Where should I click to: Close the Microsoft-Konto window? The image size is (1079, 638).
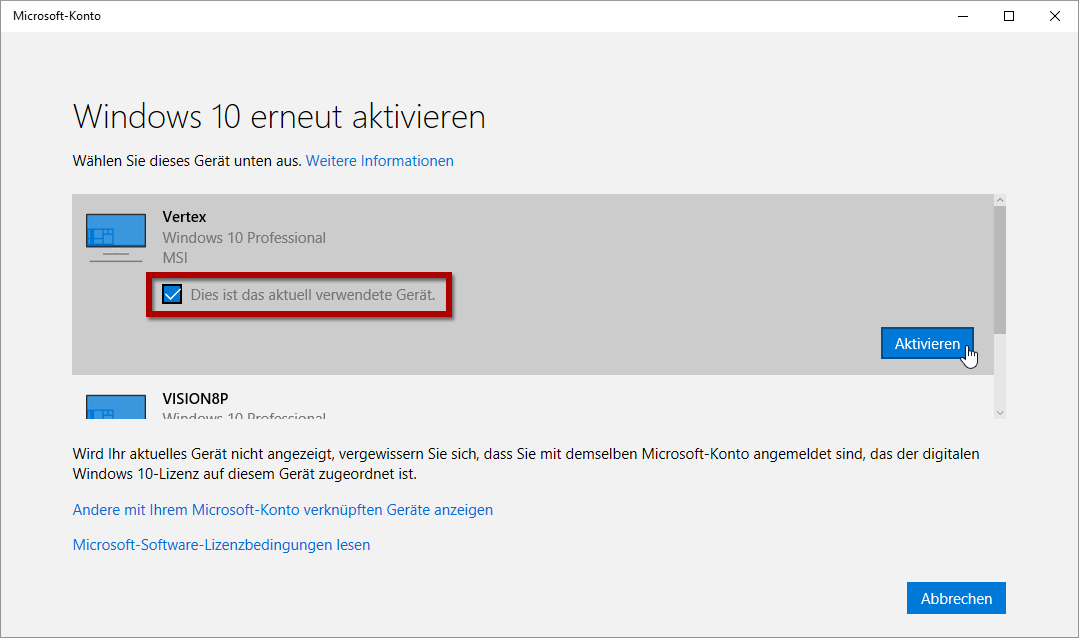(x=1054, y=16)
